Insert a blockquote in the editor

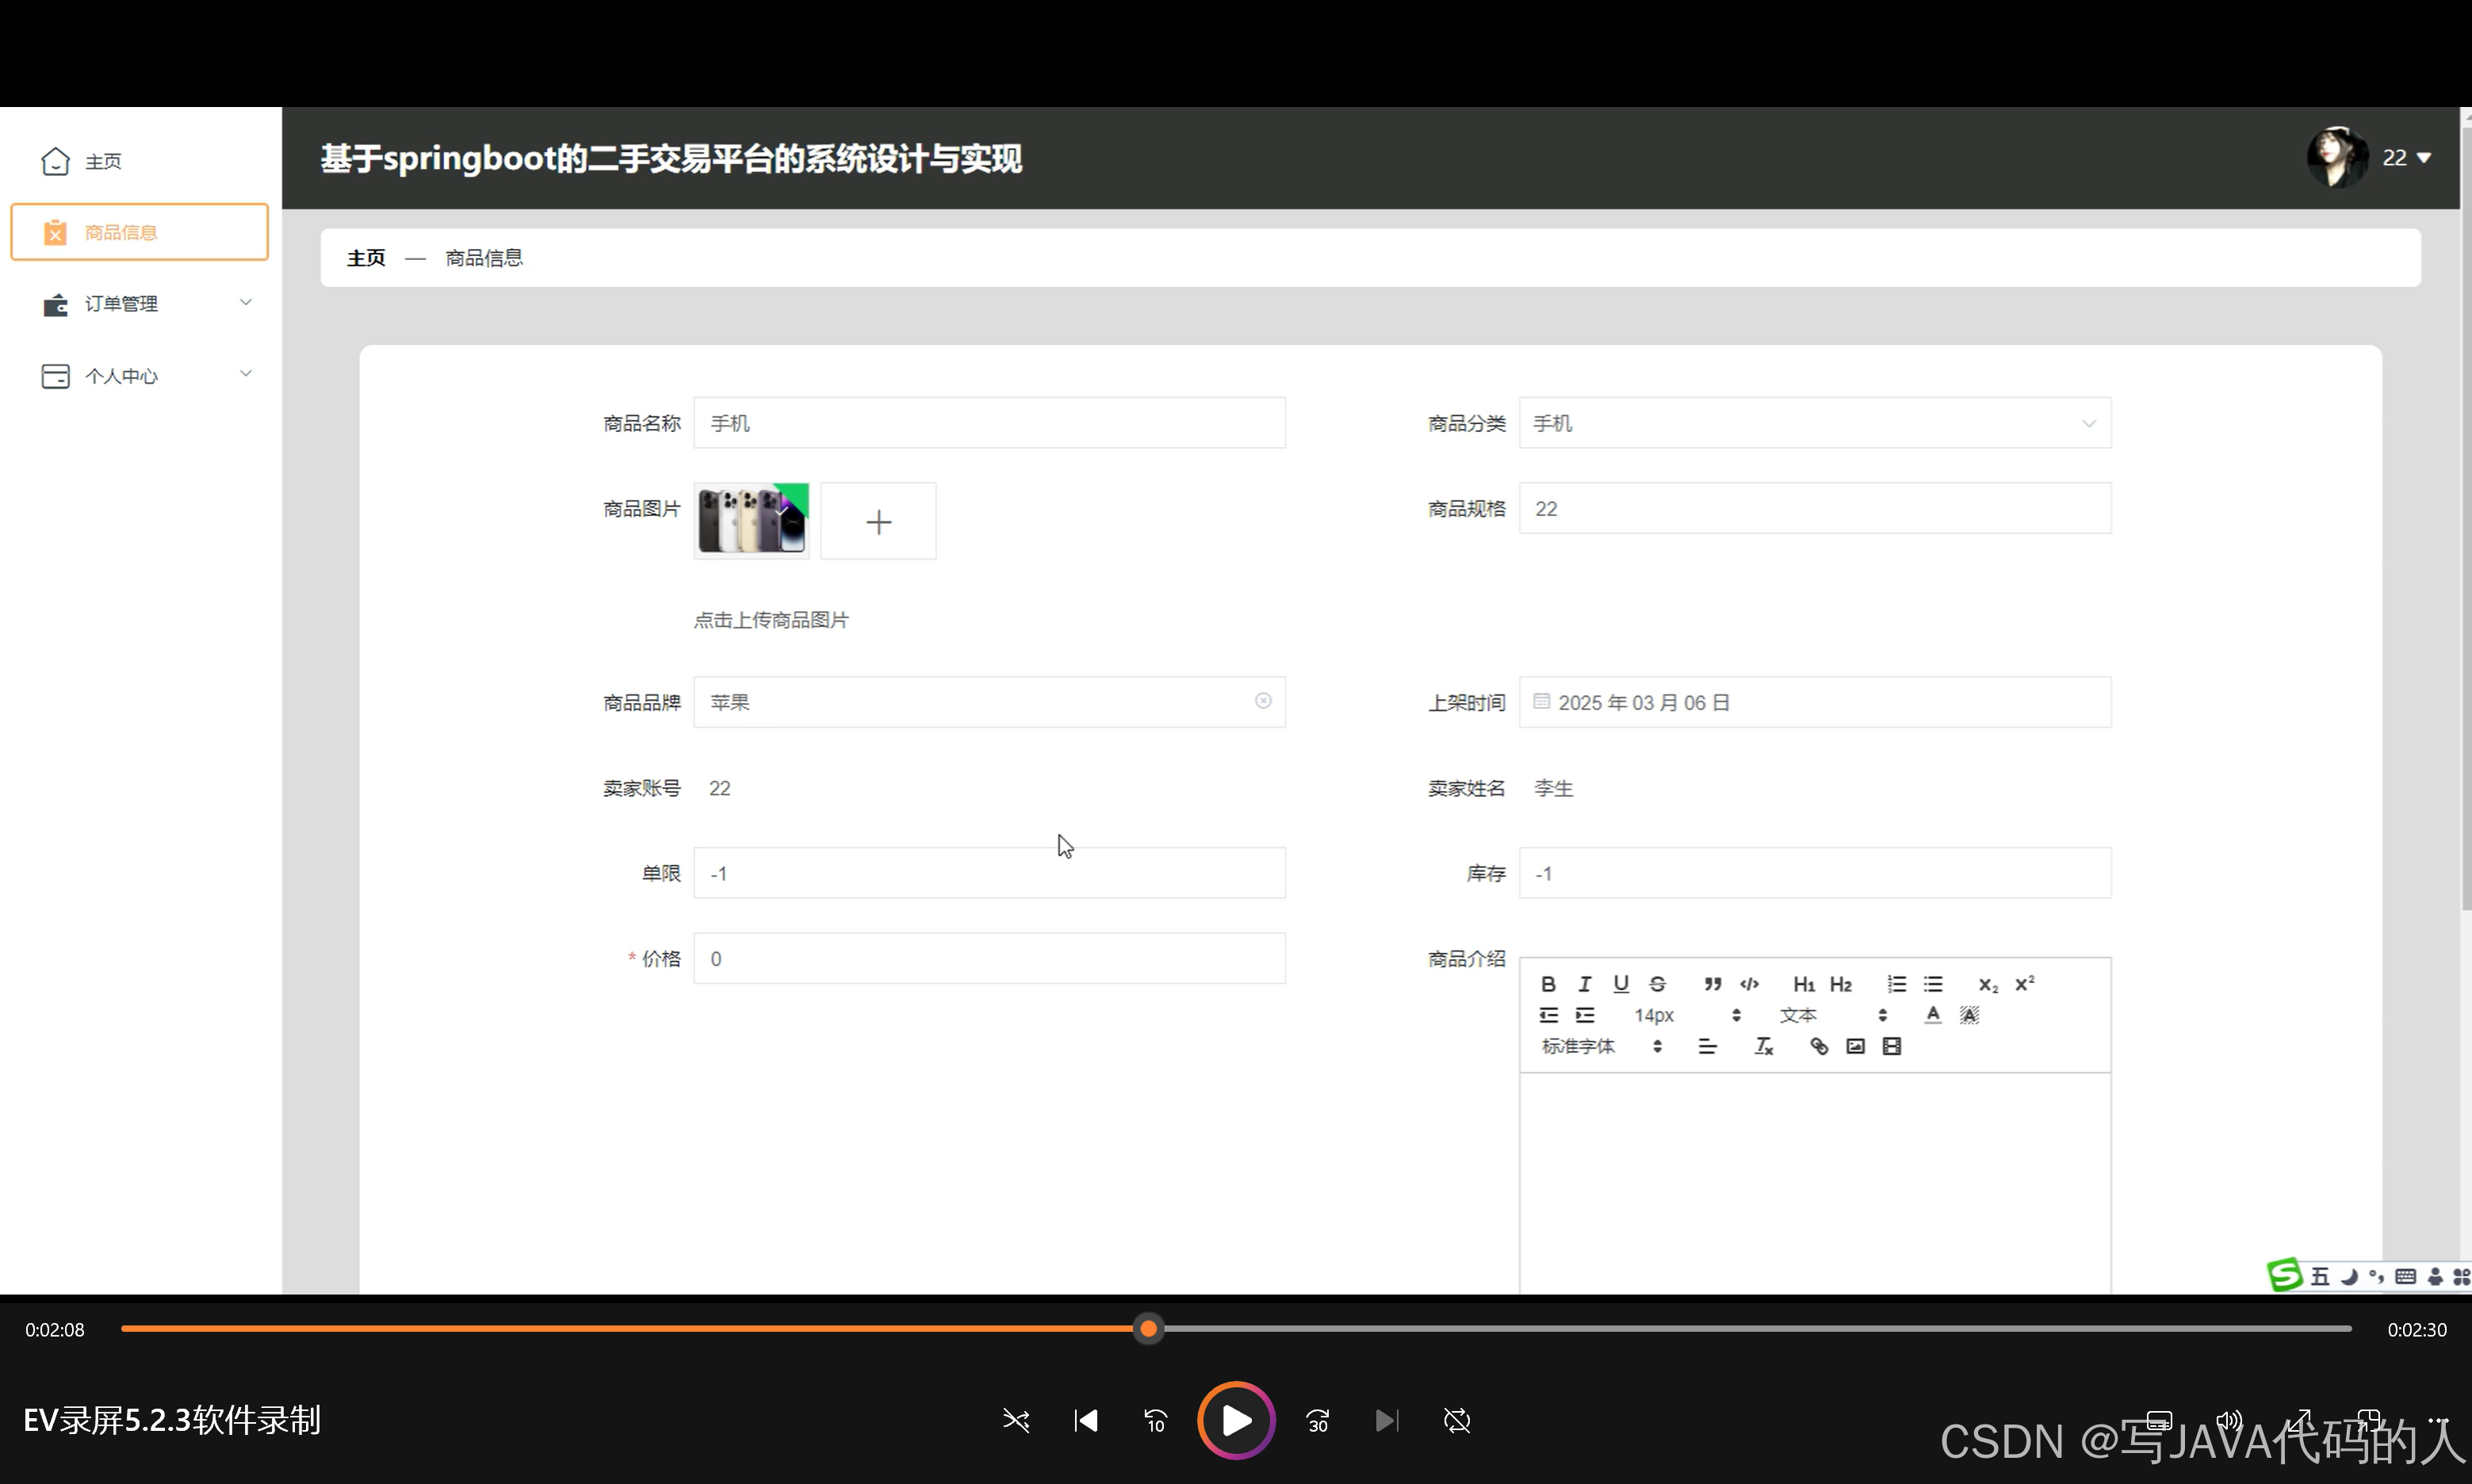(x=1713, y=984)
